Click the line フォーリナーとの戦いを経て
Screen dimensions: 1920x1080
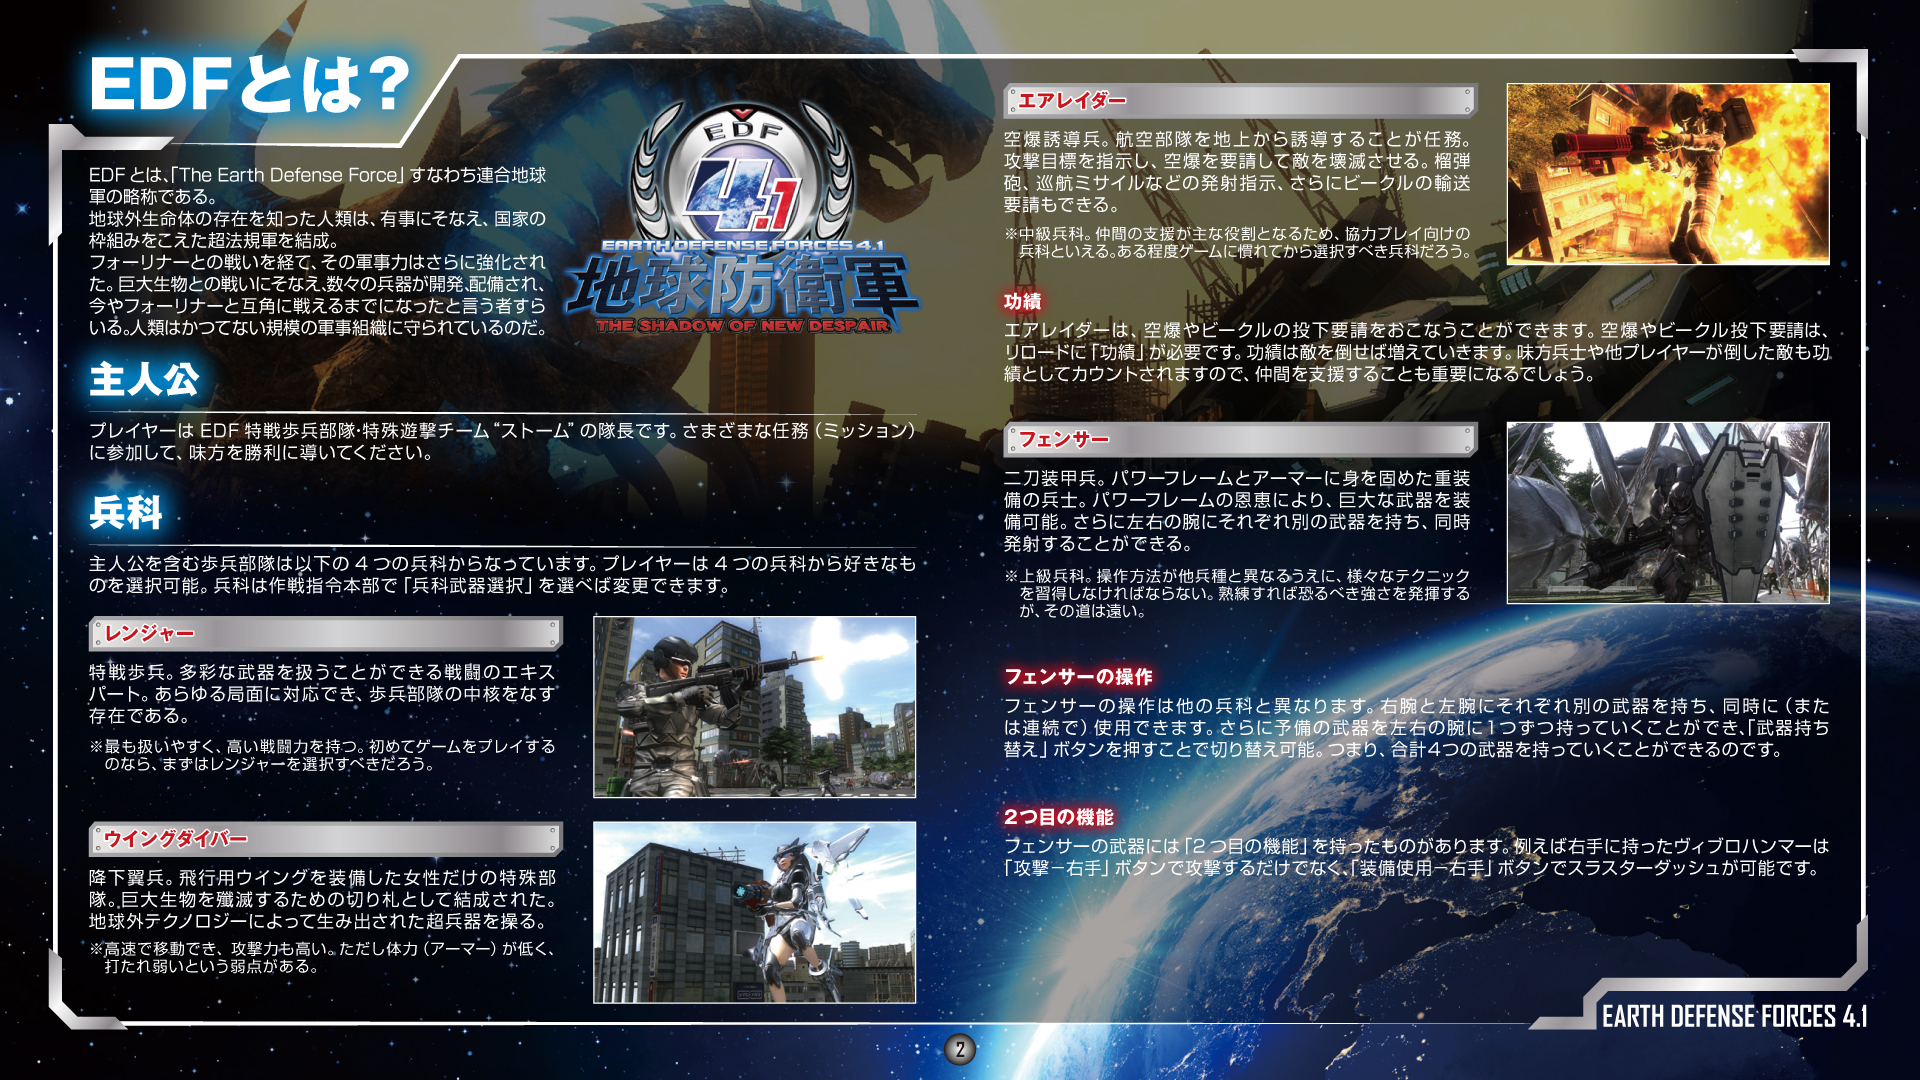tap(317, 262)
